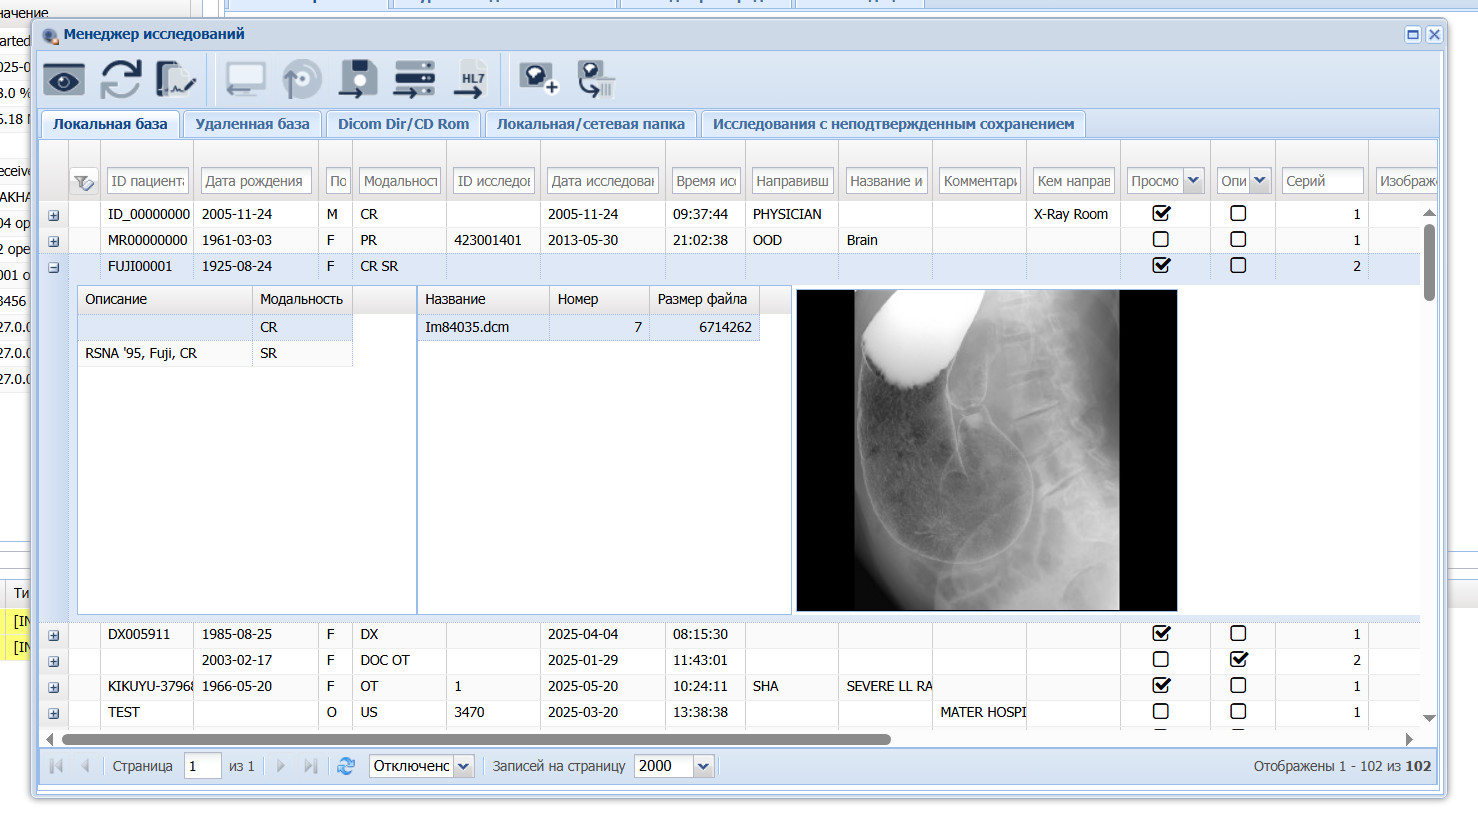1478x833 pixels.
Task: Click the Номер column header
Action: point(599,299)
